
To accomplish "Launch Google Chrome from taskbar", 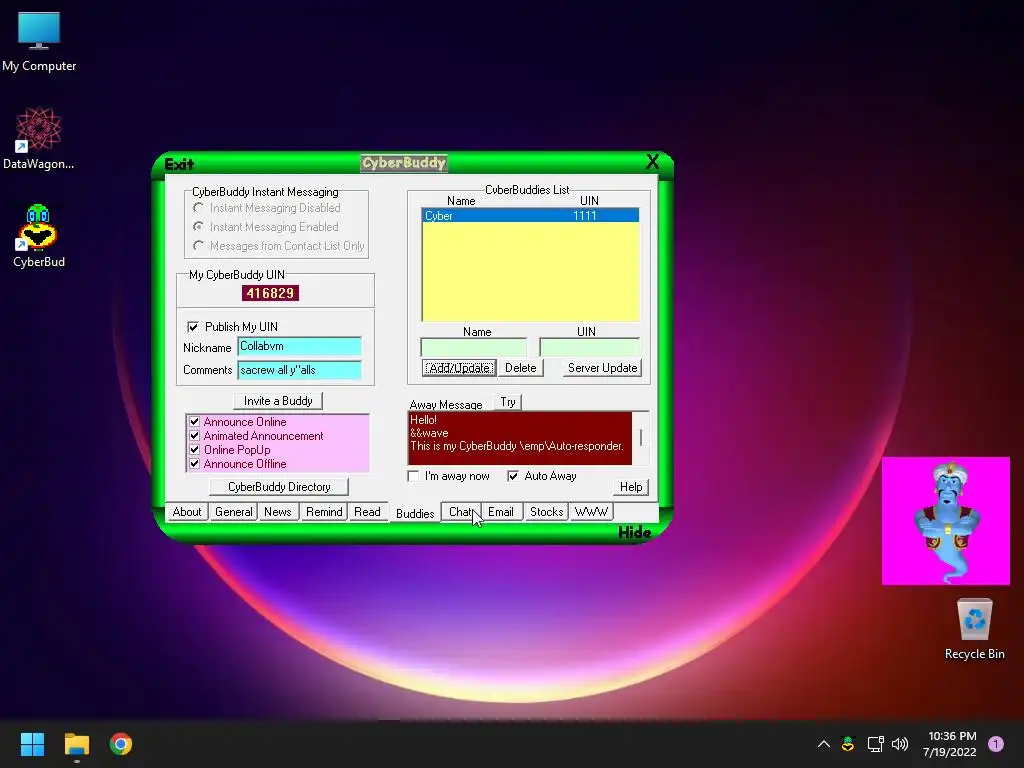I will (121, 744).
